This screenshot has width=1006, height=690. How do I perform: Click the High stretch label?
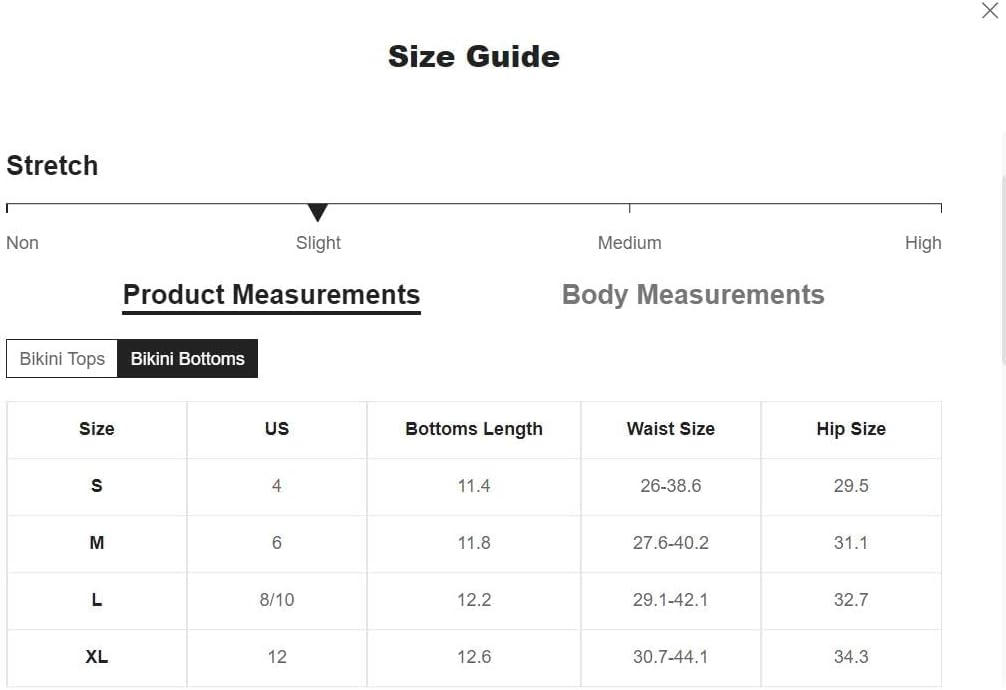tap(923, 243)
